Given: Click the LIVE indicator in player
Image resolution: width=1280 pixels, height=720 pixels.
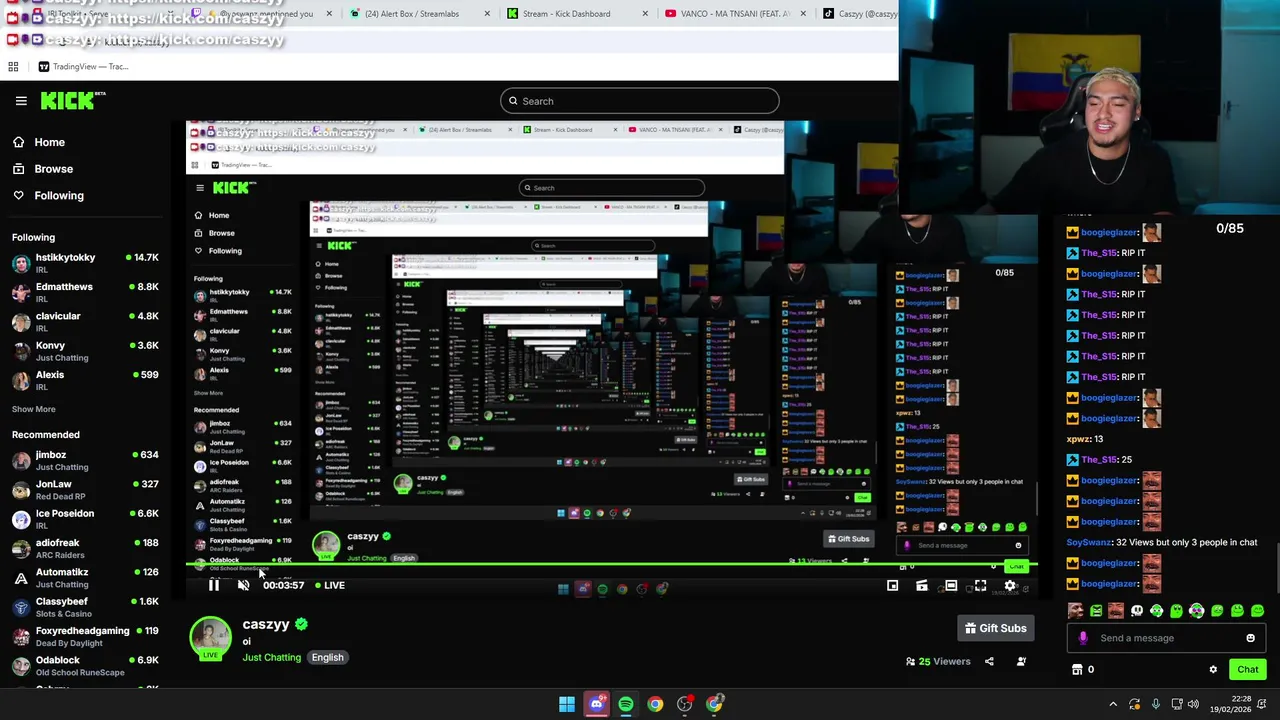Looking at the screenshot, I should coord(330,585).
